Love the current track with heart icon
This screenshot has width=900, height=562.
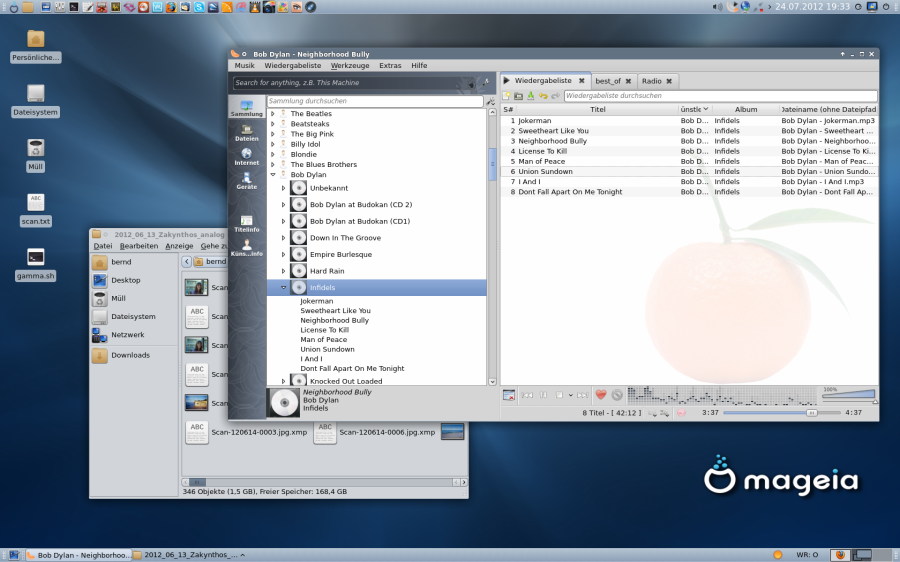(x=601, y=395)
